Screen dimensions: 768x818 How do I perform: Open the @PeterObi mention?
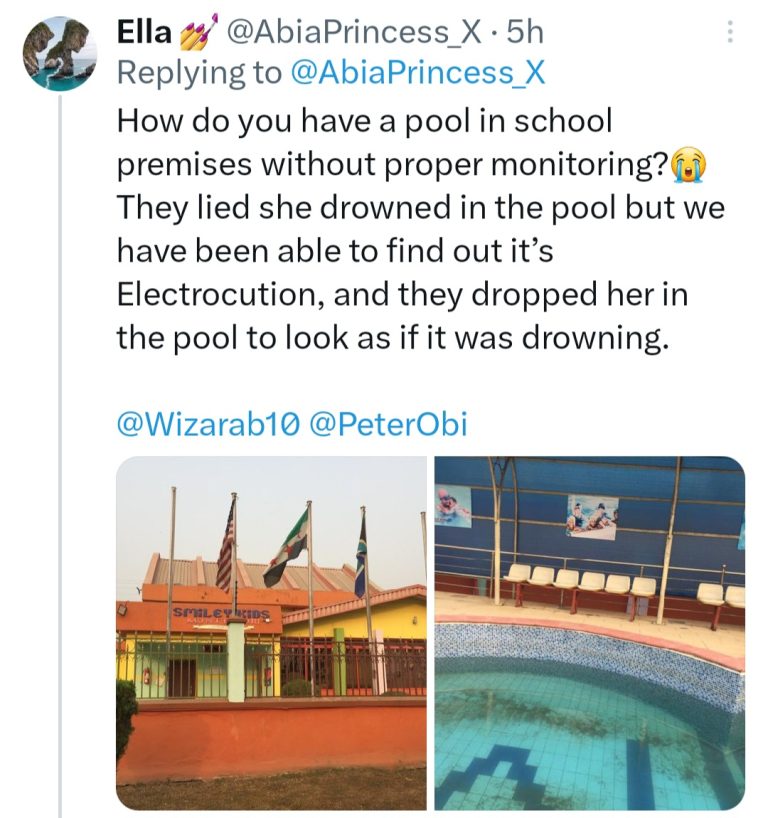pyautogui.click(x=392, y=424)
